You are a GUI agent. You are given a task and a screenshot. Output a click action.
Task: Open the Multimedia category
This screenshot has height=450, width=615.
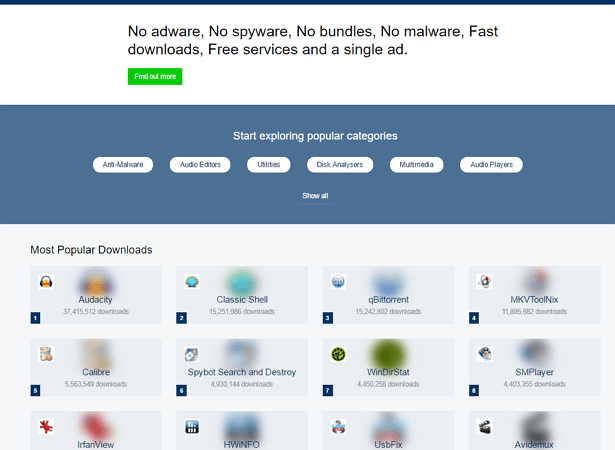tap(417, 165)
